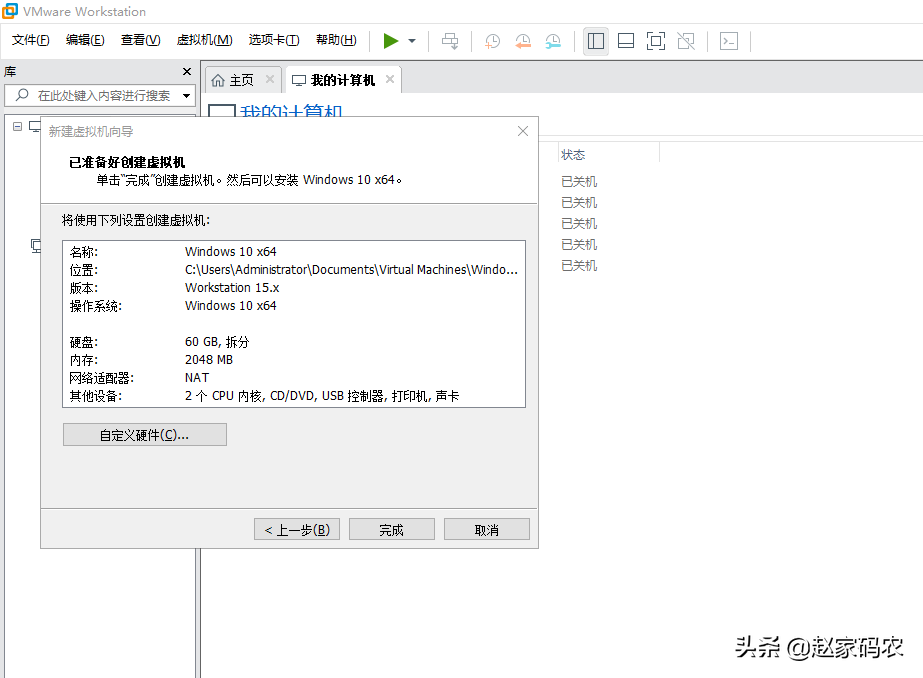Click the send Ctrl+Alt+Del toolbar icon
Image resolution: width=923 pixels, height=678 pixels.
coord(450,41)
